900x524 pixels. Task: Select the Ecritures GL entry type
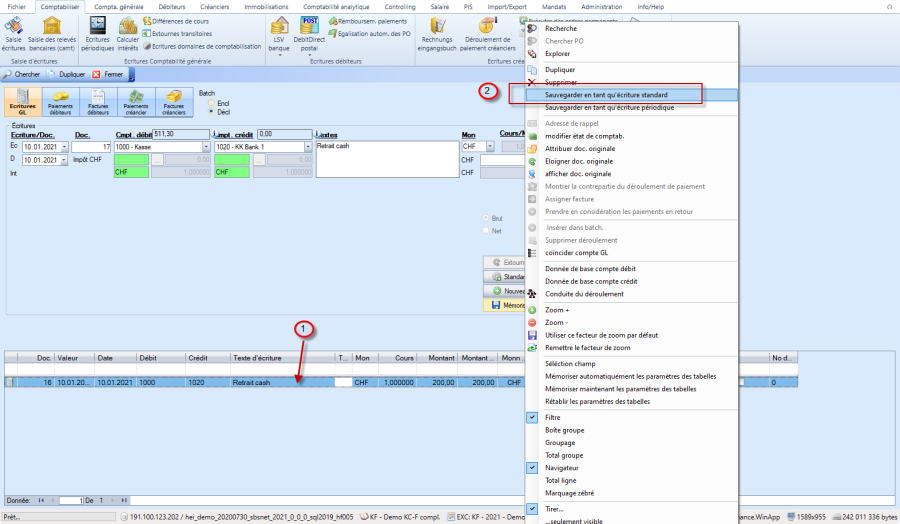point(22,102)
